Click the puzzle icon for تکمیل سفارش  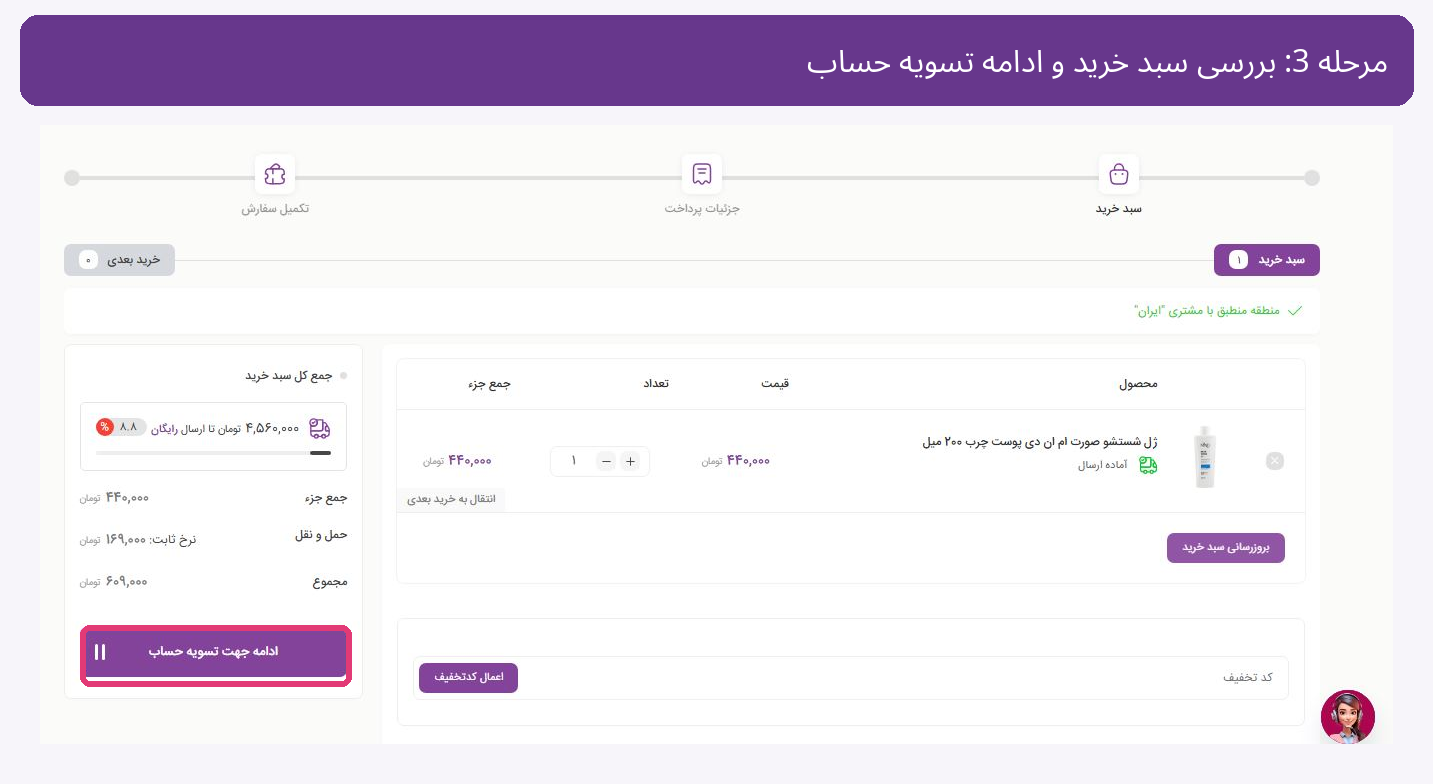275,175
